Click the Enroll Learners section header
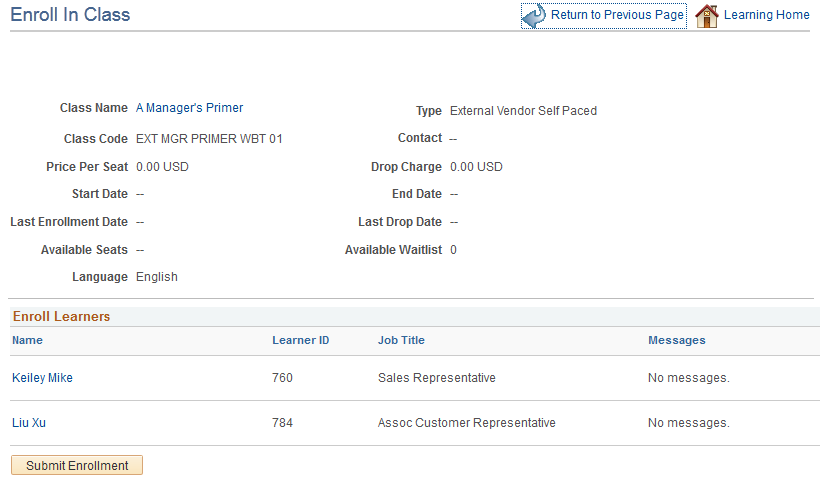The image size is (830, 479). click(61, 317)
